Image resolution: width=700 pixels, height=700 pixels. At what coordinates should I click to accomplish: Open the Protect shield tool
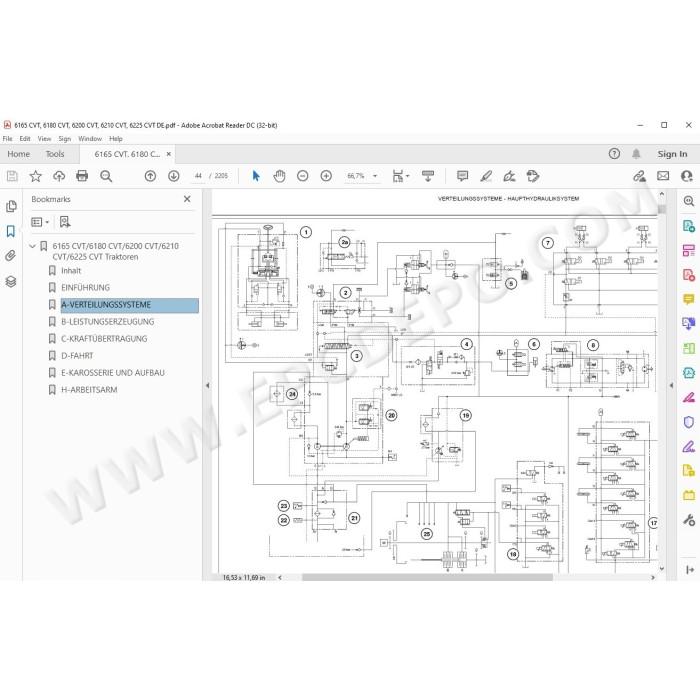point(688,422)
